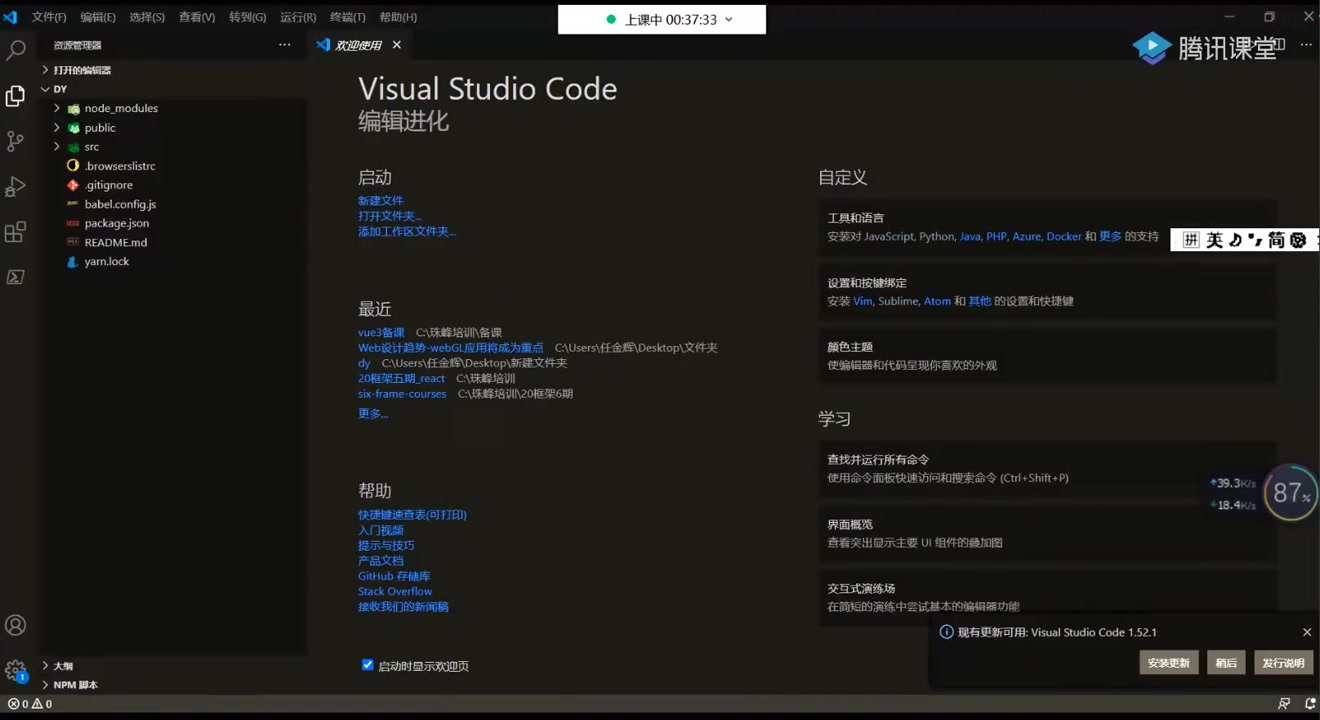This screenshot has height=720, width=1320.
Task: Click the 打开文件夹... link
Action: click(x=390, y=216)
